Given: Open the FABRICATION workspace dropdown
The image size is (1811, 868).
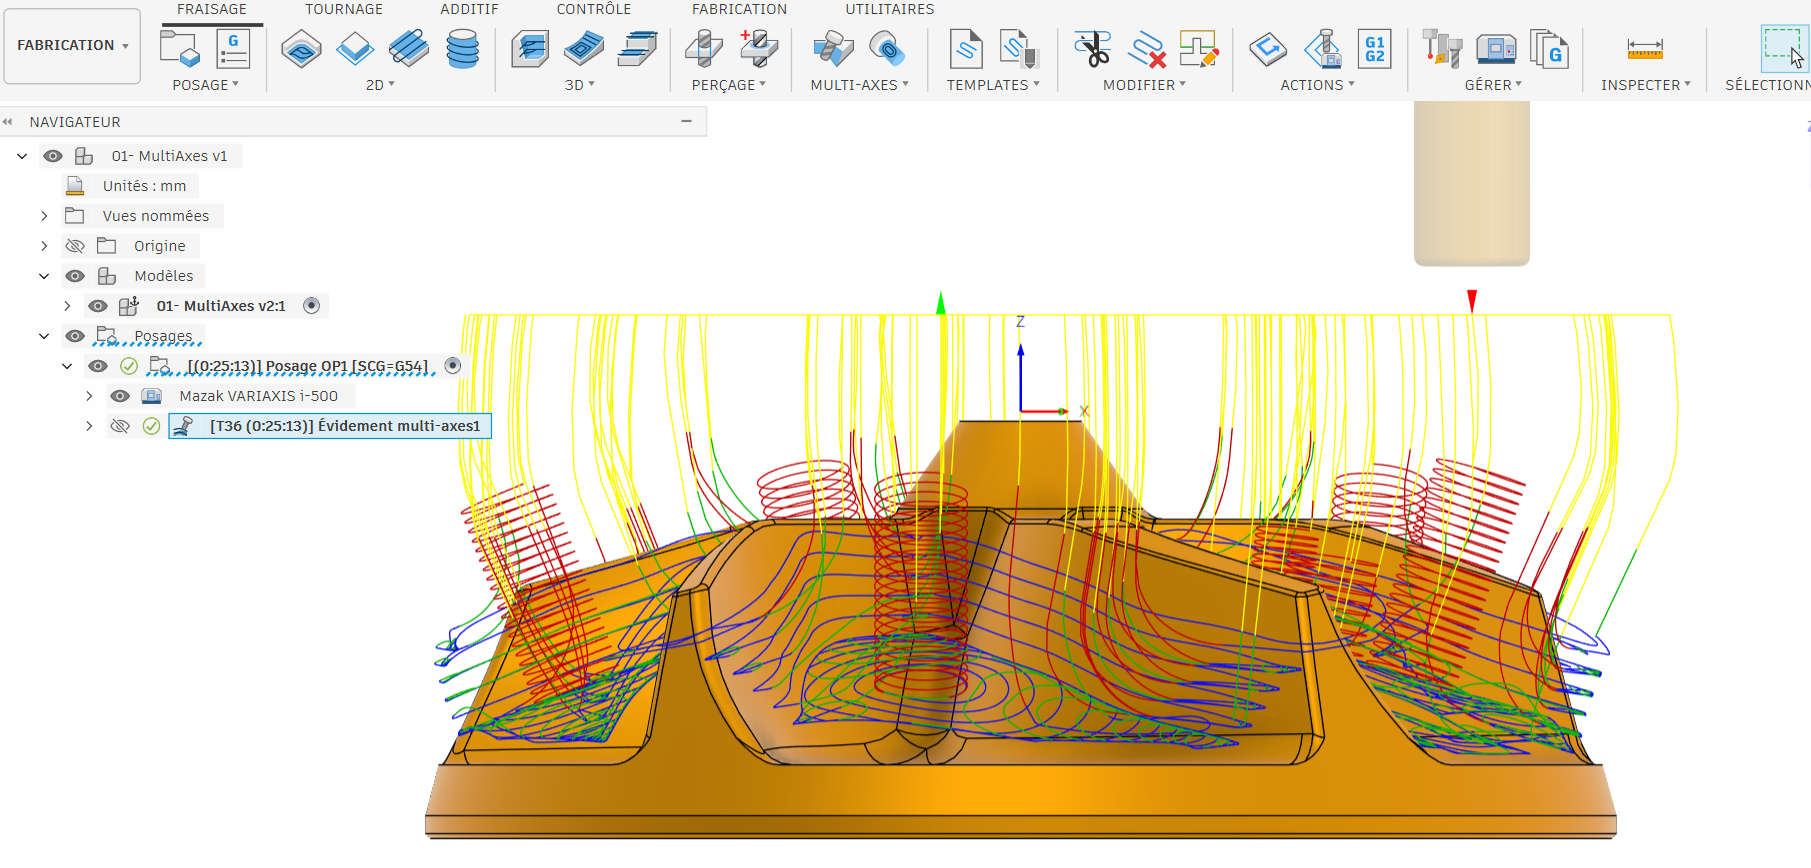Looking at the screenshot, I should pos(72,46).
